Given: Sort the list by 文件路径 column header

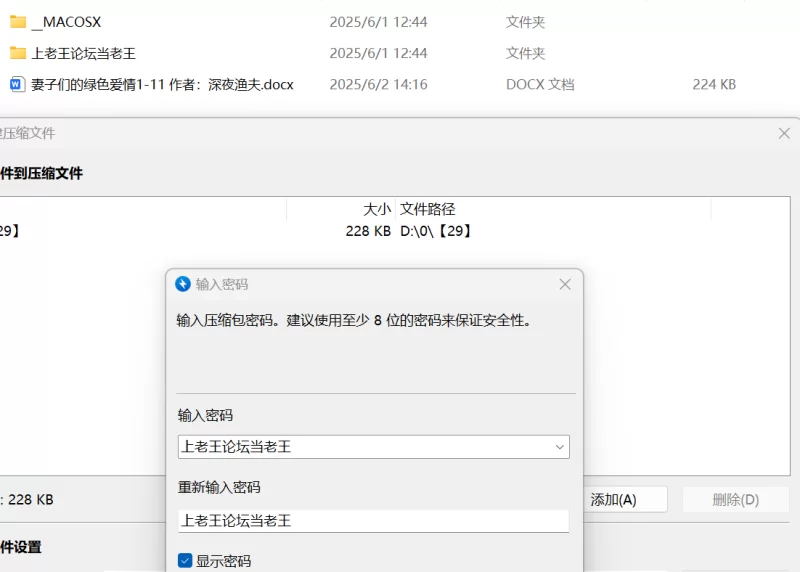Looking at the screenshot, I should pyautogui.click(x=427, y=209).
